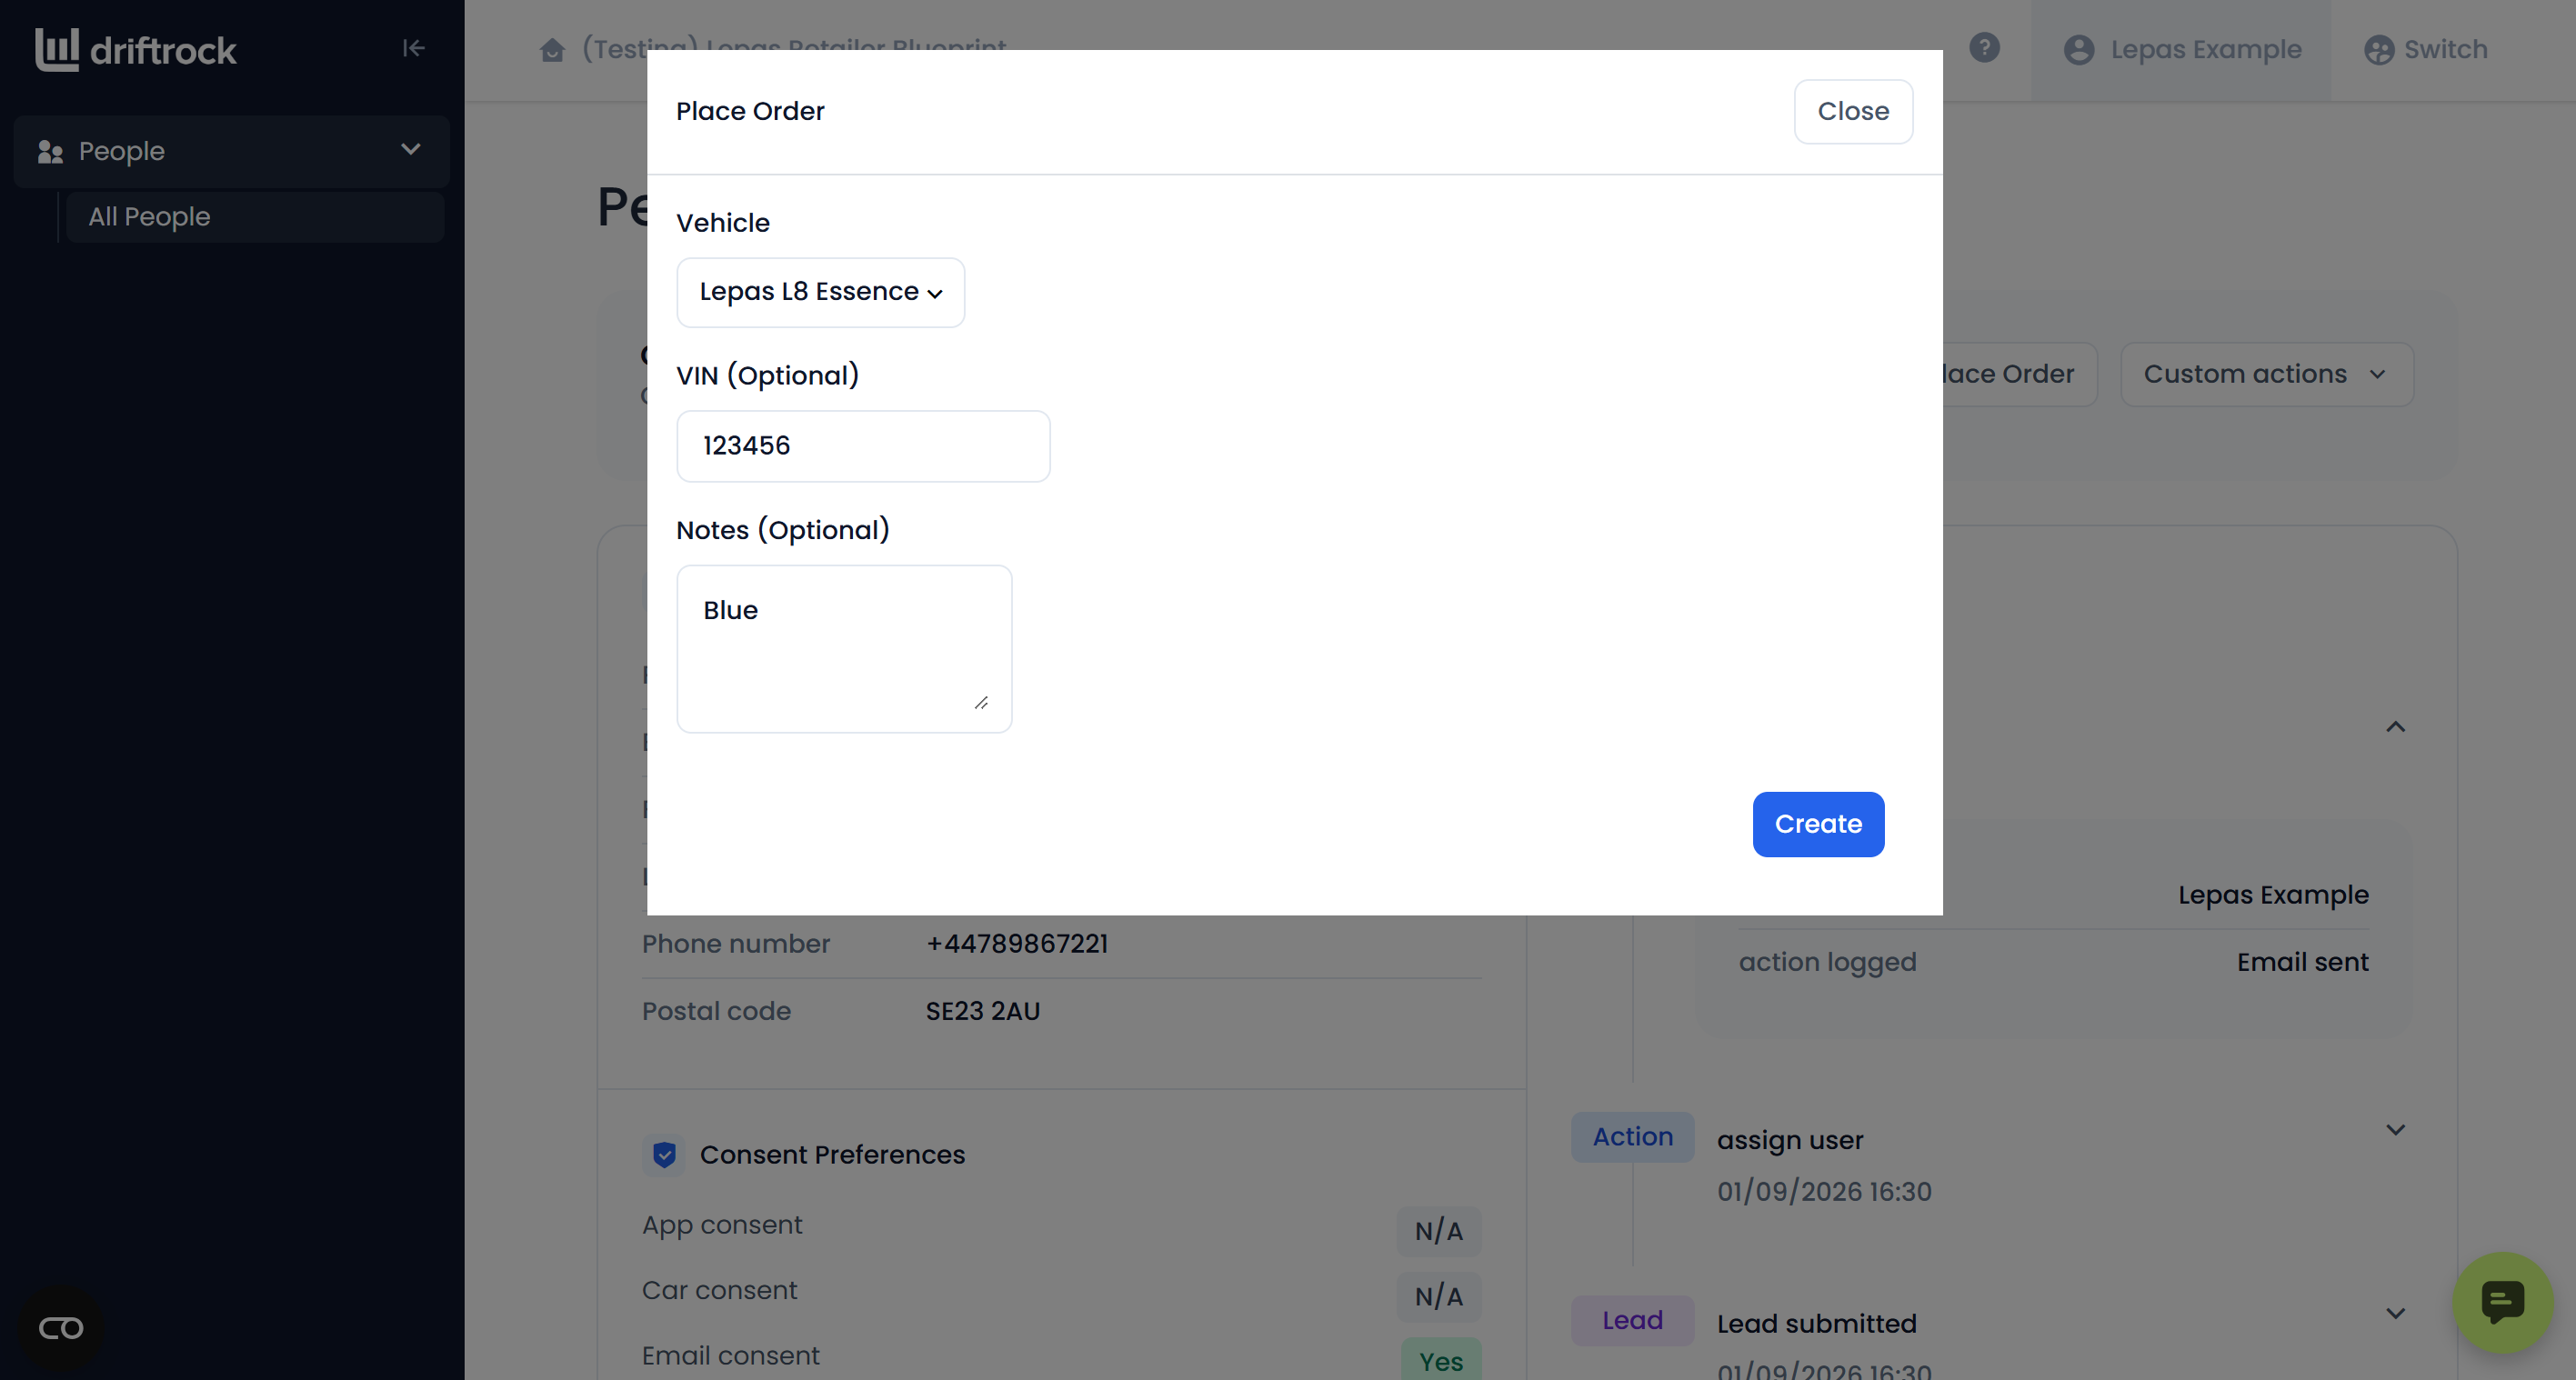Open the Vehicle dropdown Lepas L8 Essence
Screen dimensions: 2576x1380
coord(820,292)
